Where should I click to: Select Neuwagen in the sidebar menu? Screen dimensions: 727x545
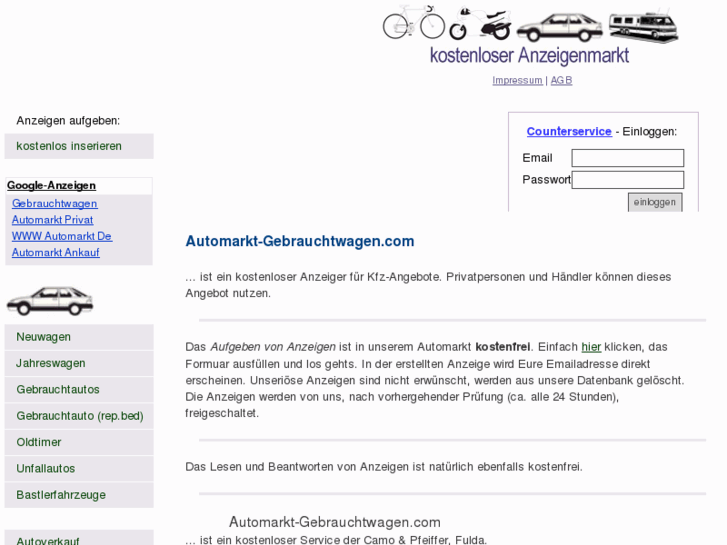[79, 337]
